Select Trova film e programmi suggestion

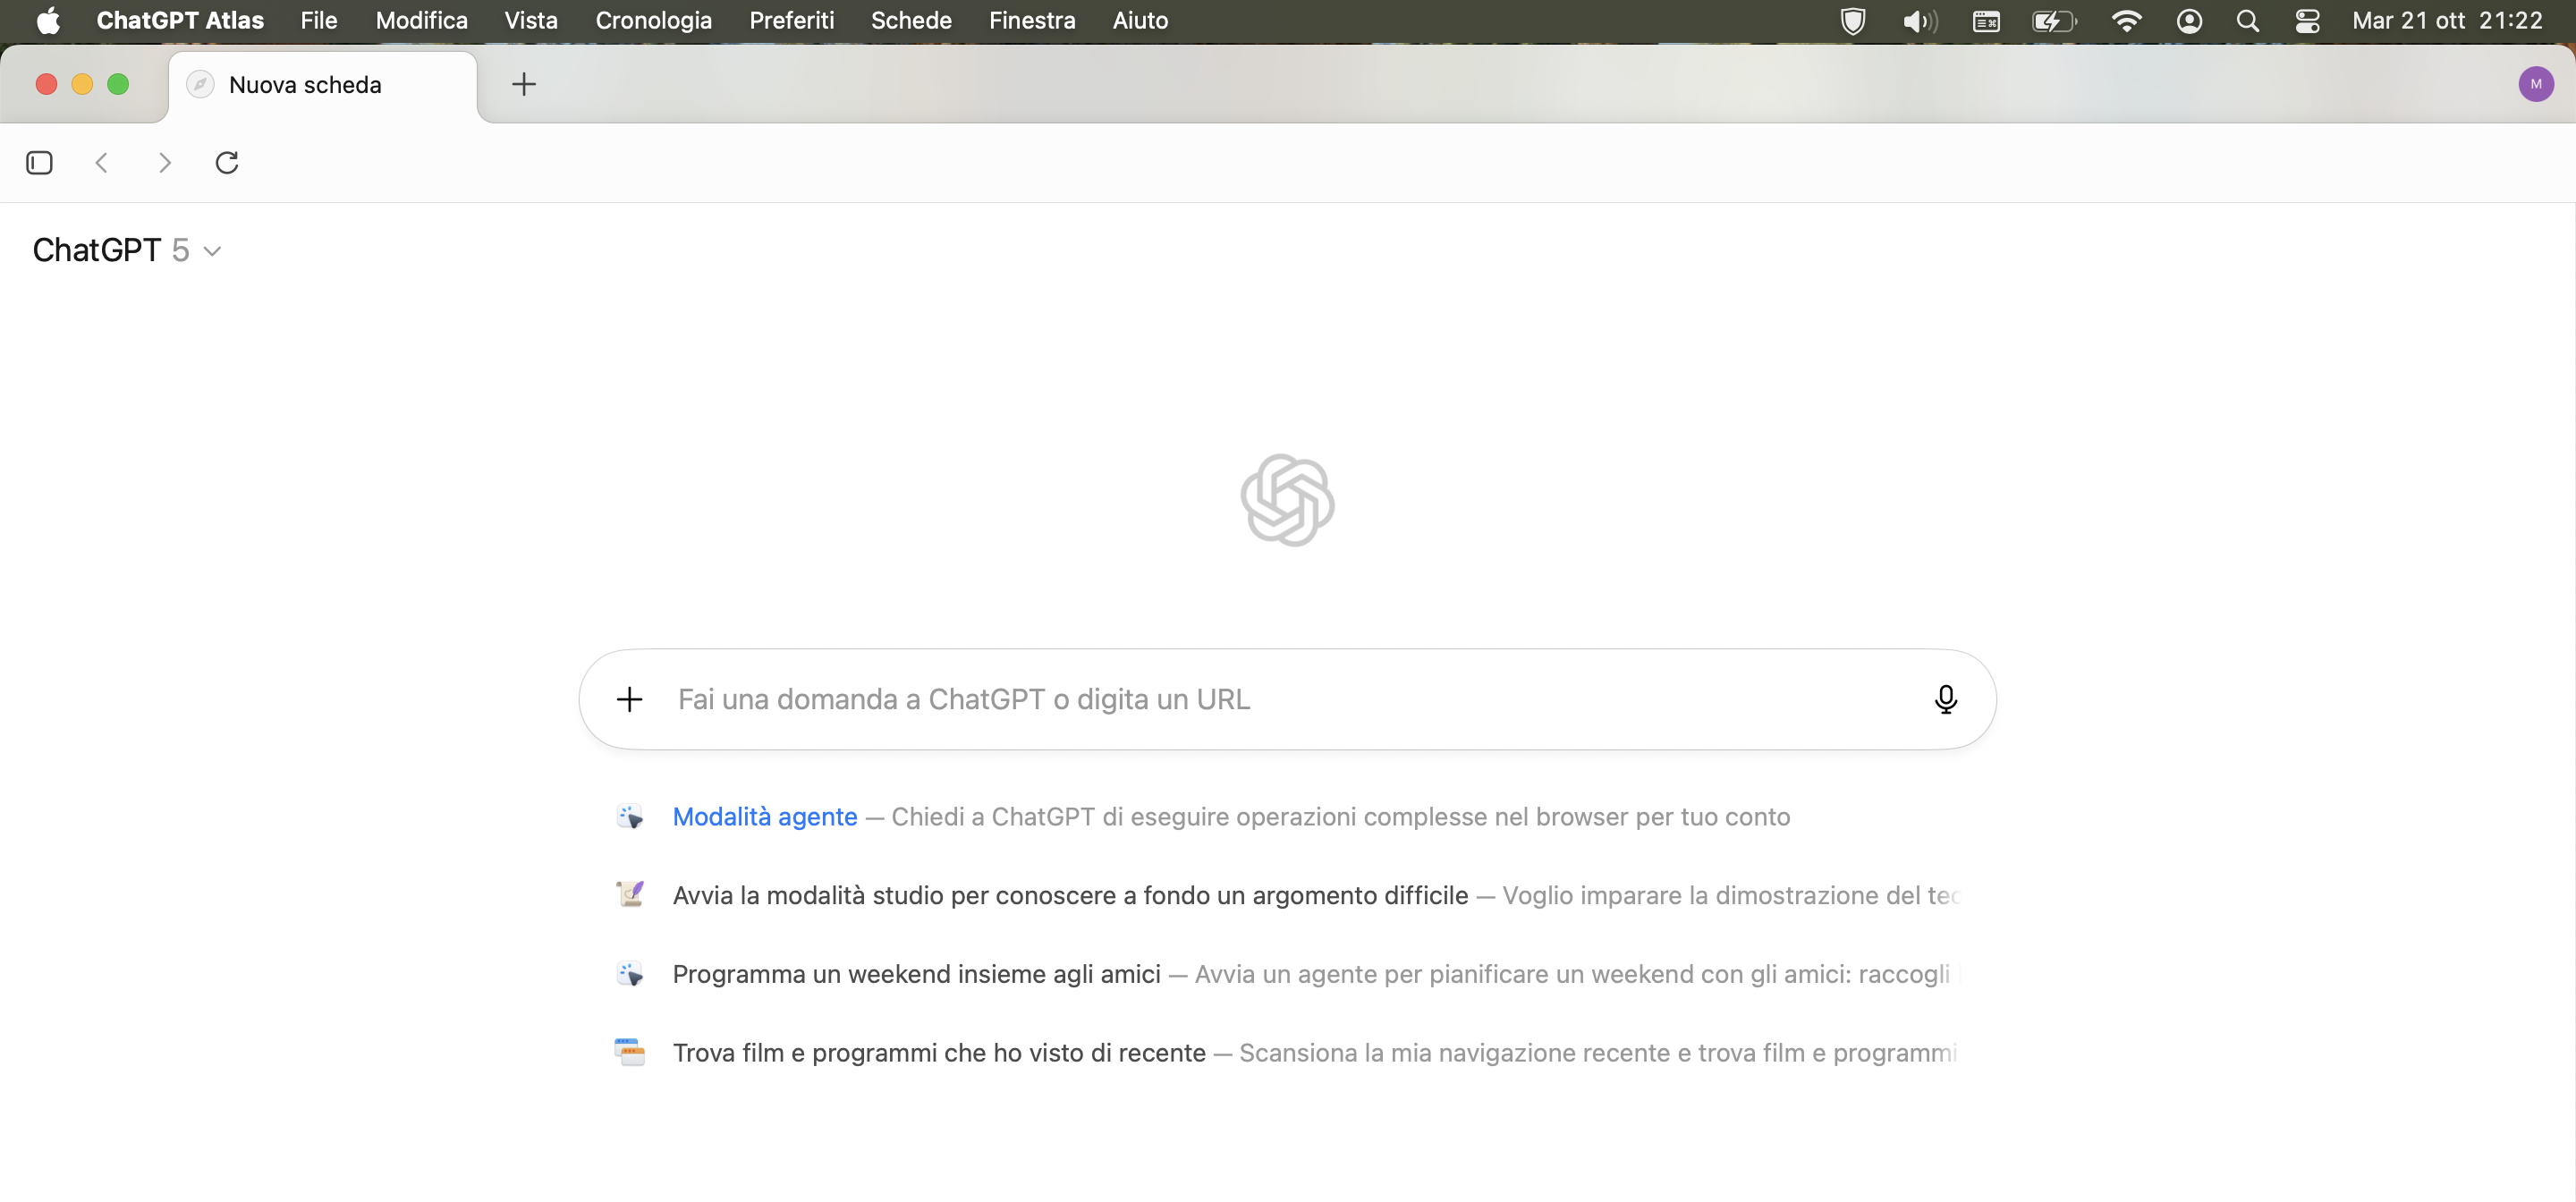[938, 1053]
